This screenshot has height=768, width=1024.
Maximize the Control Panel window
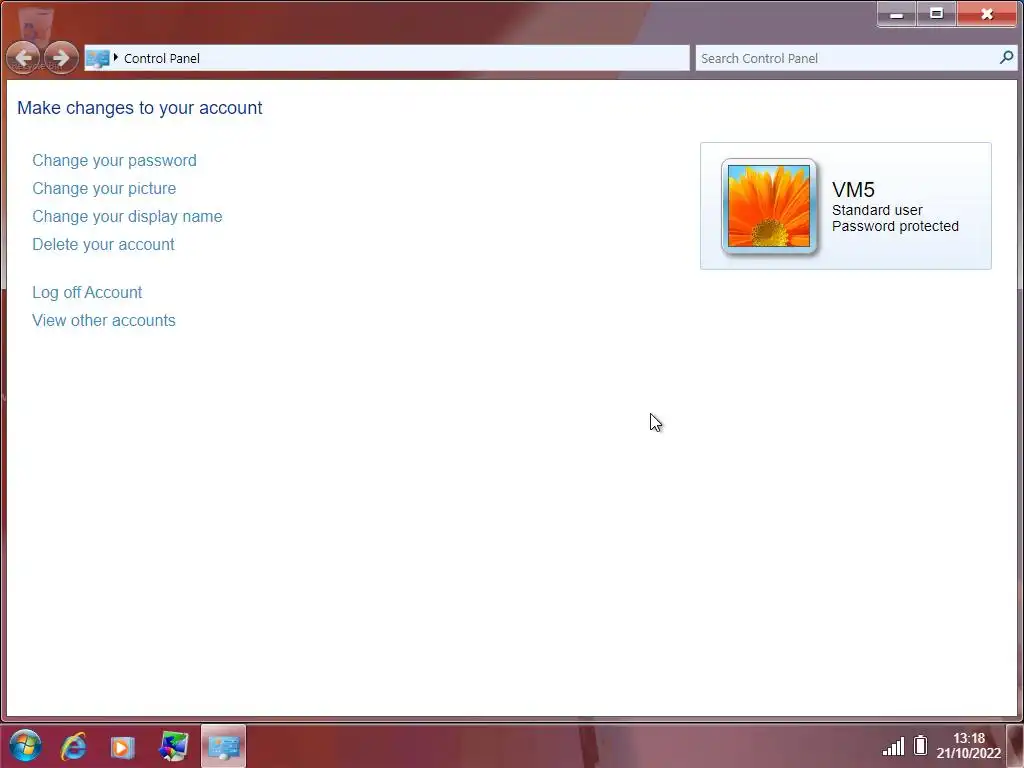[936, 14]
